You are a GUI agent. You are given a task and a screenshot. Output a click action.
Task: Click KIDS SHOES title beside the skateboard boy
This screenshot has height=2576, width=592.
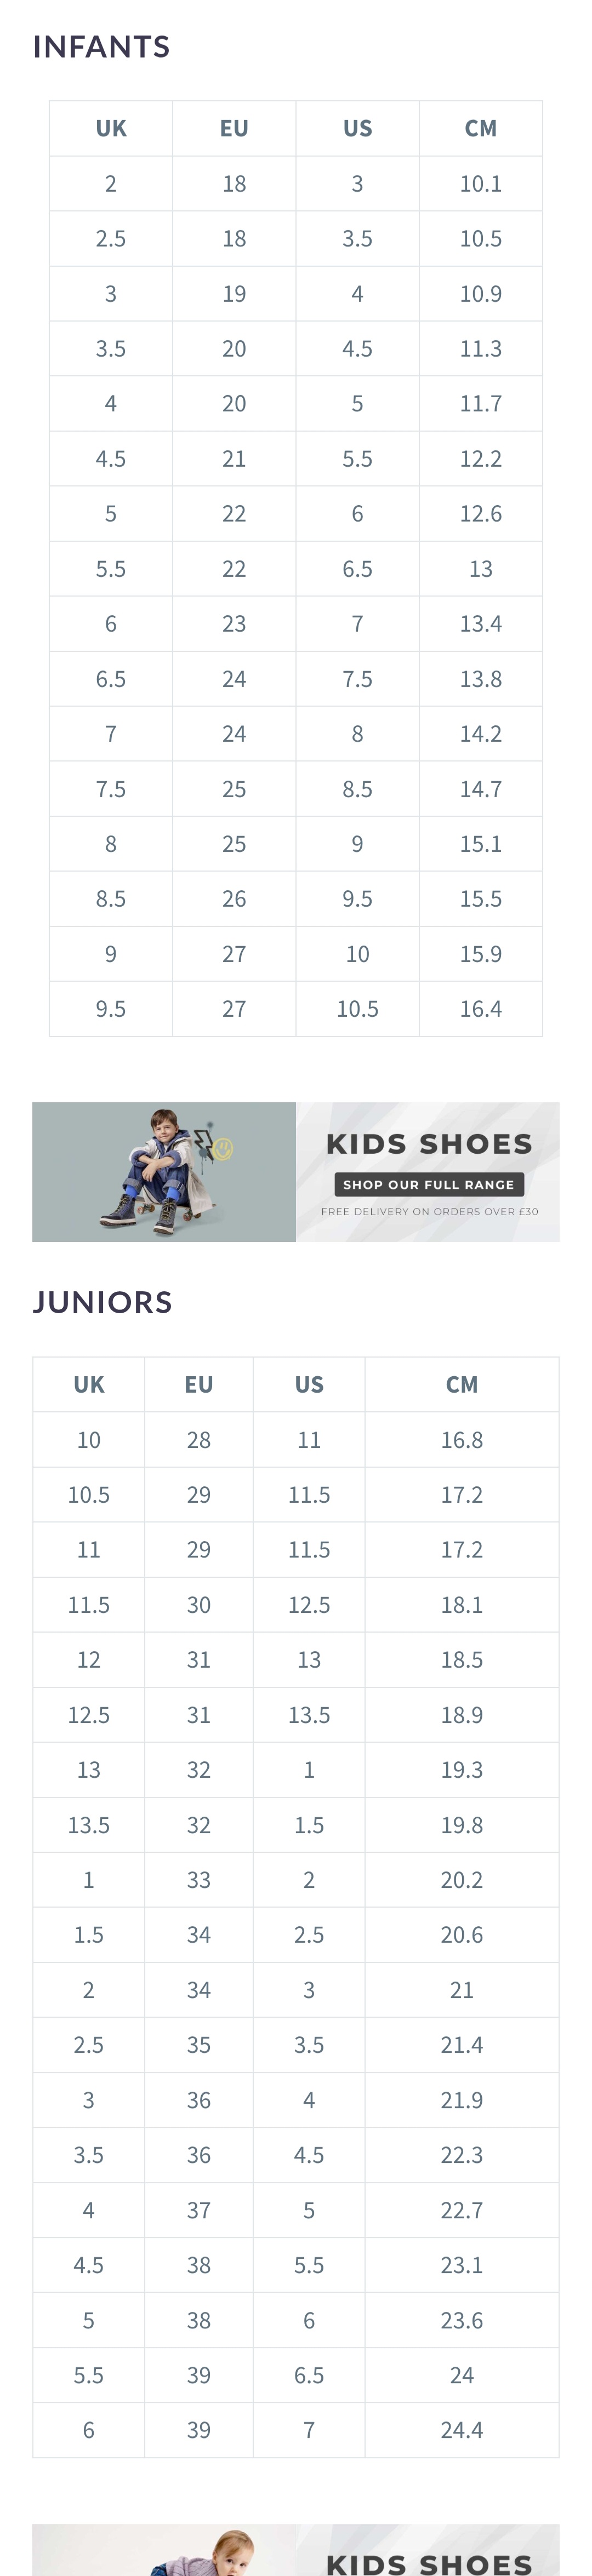pos(429,1144)
